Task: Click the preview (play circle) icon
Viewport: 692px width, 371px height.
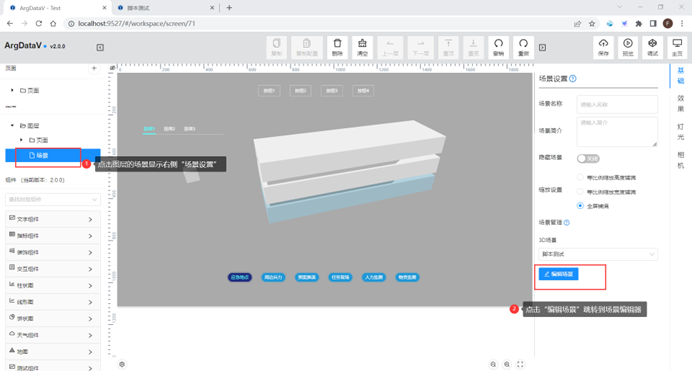Action: tap(628, 47)
